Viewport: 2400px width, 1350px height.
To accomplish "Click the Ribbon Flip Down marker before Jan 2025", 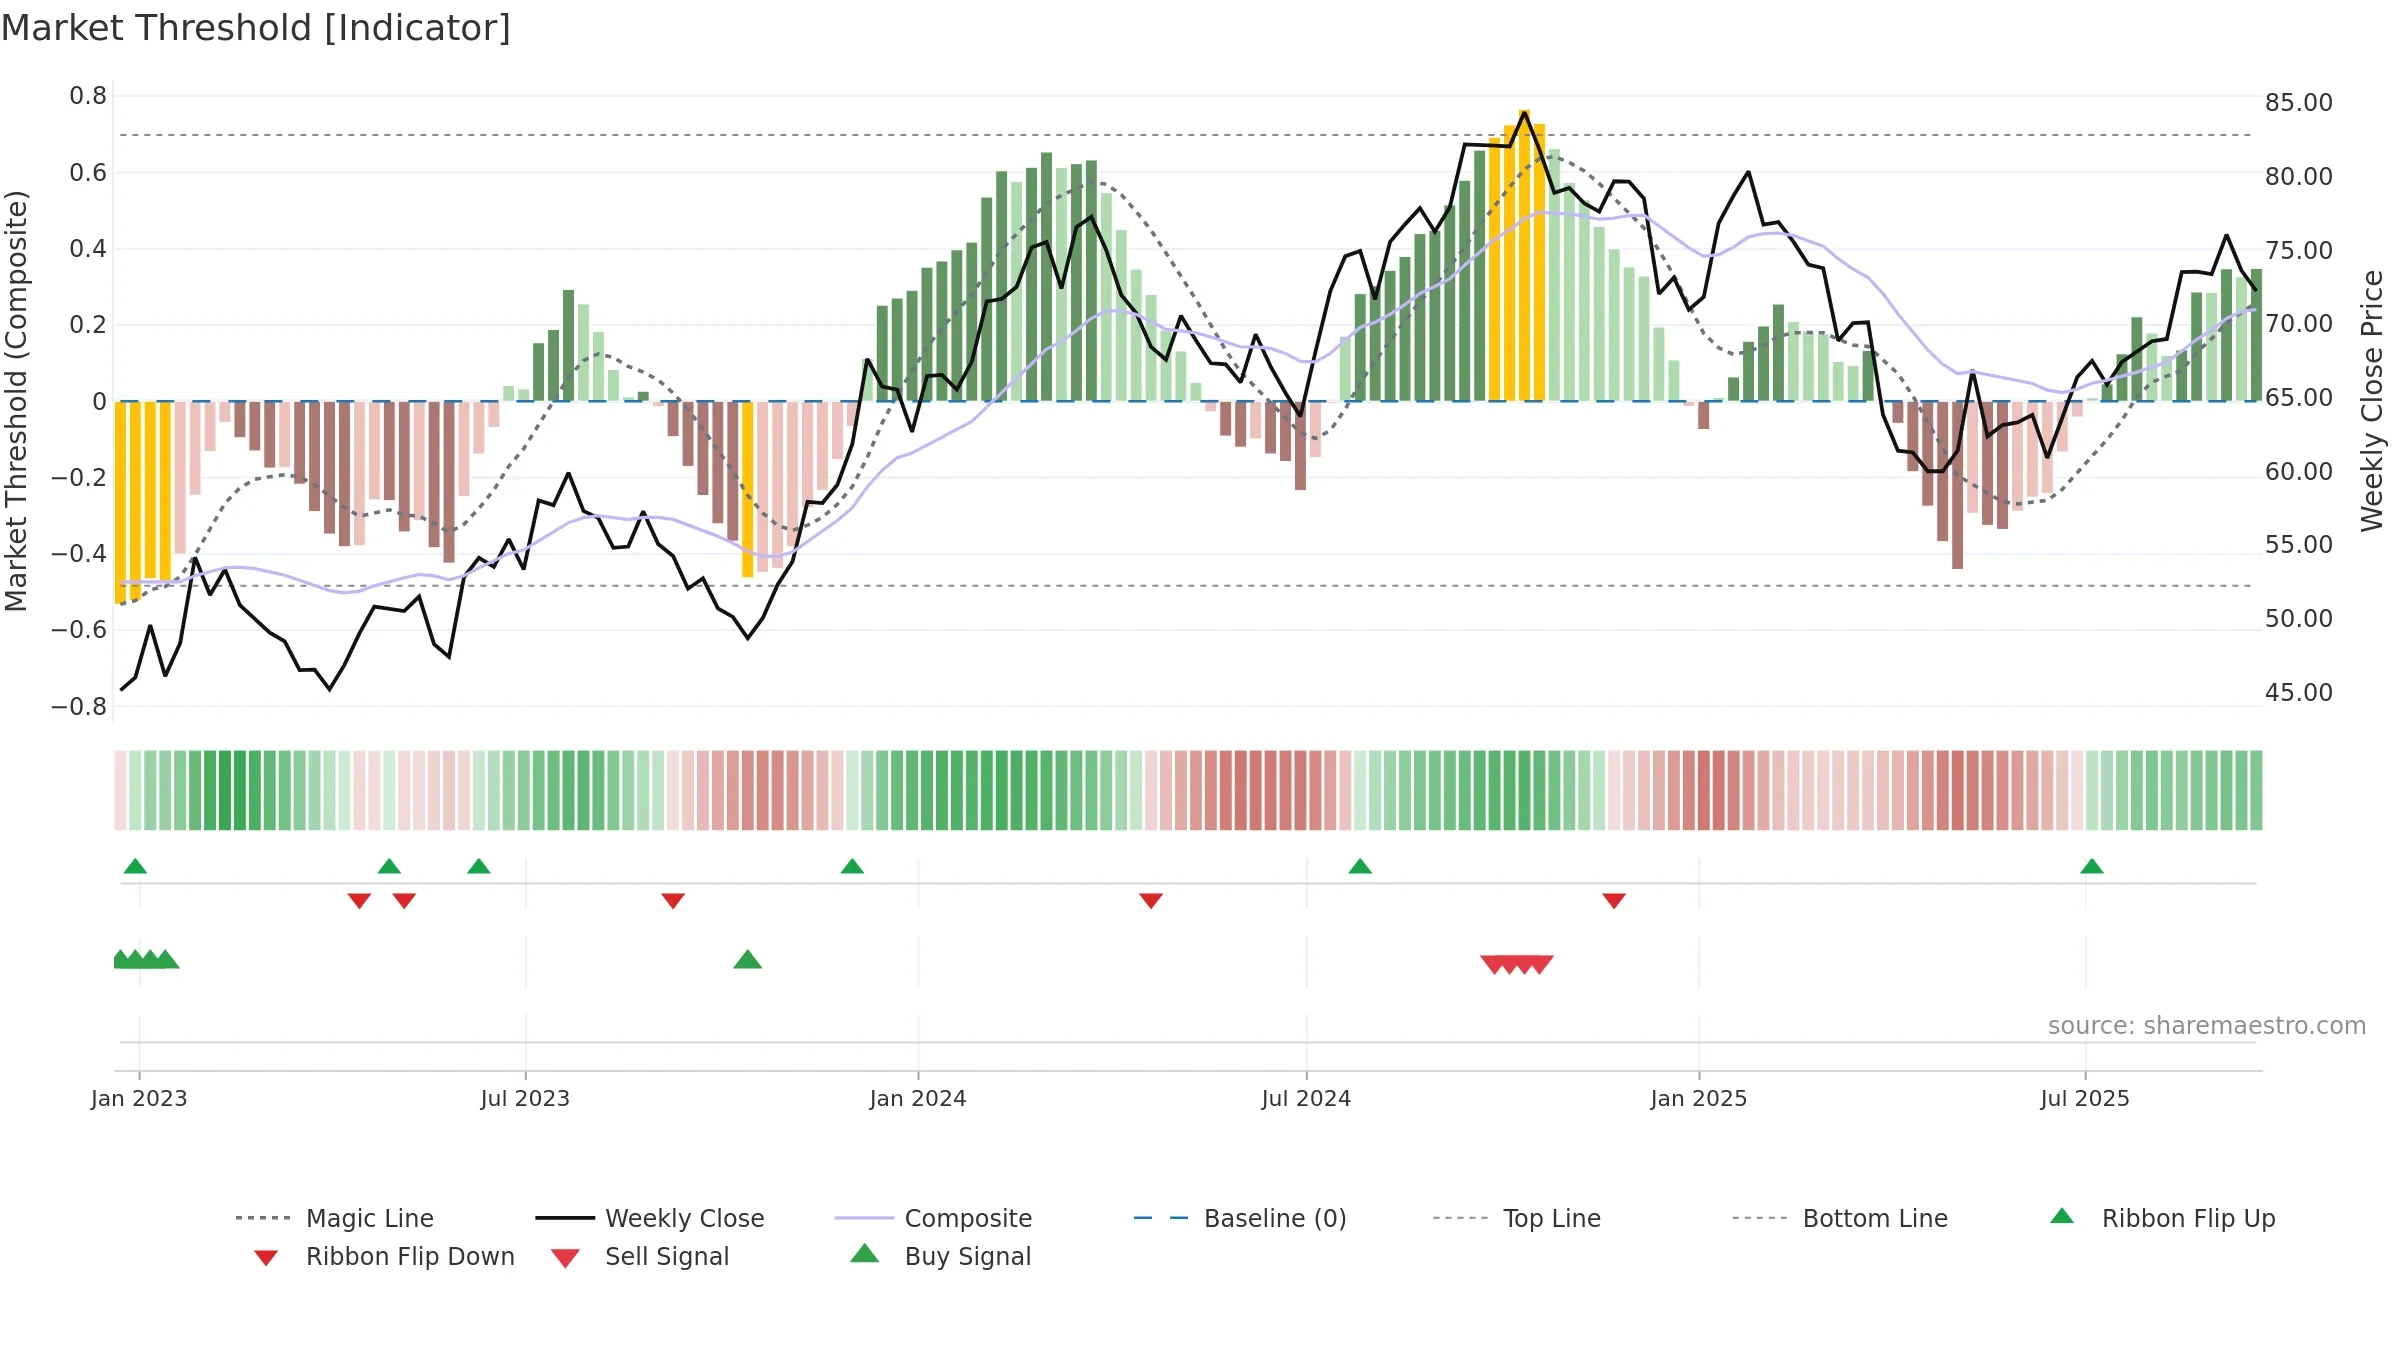I will click(x=1614, y=901).
